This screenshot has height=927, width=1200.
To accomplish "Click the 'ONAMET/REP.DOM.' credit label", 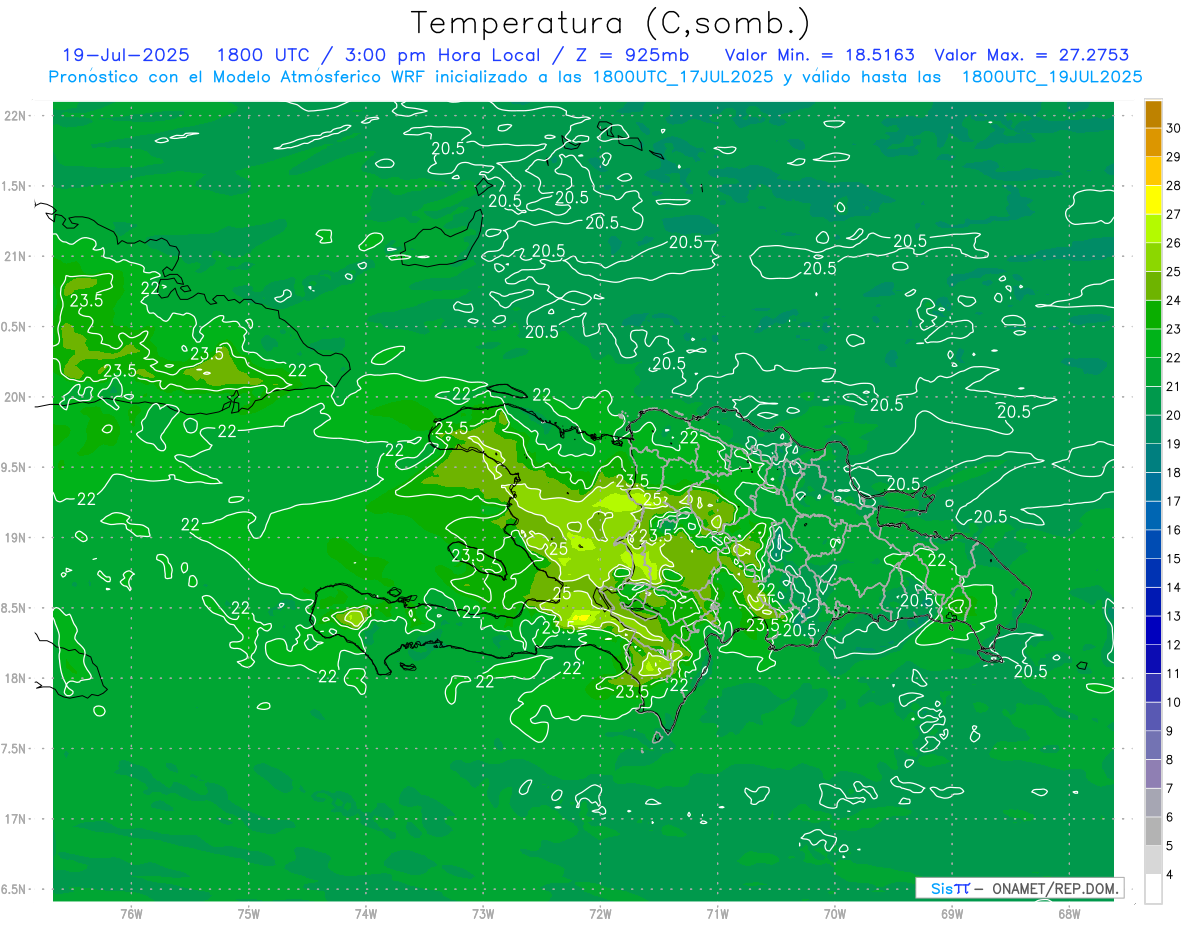I will [x=1054, y=888].
